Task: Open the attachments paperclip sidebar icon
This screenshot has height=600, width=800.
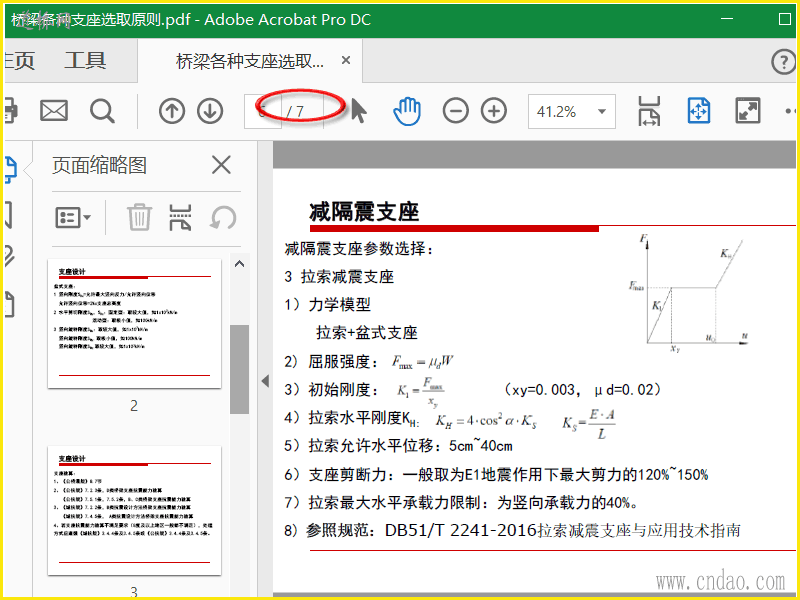Action: click(x=9, y=257)
